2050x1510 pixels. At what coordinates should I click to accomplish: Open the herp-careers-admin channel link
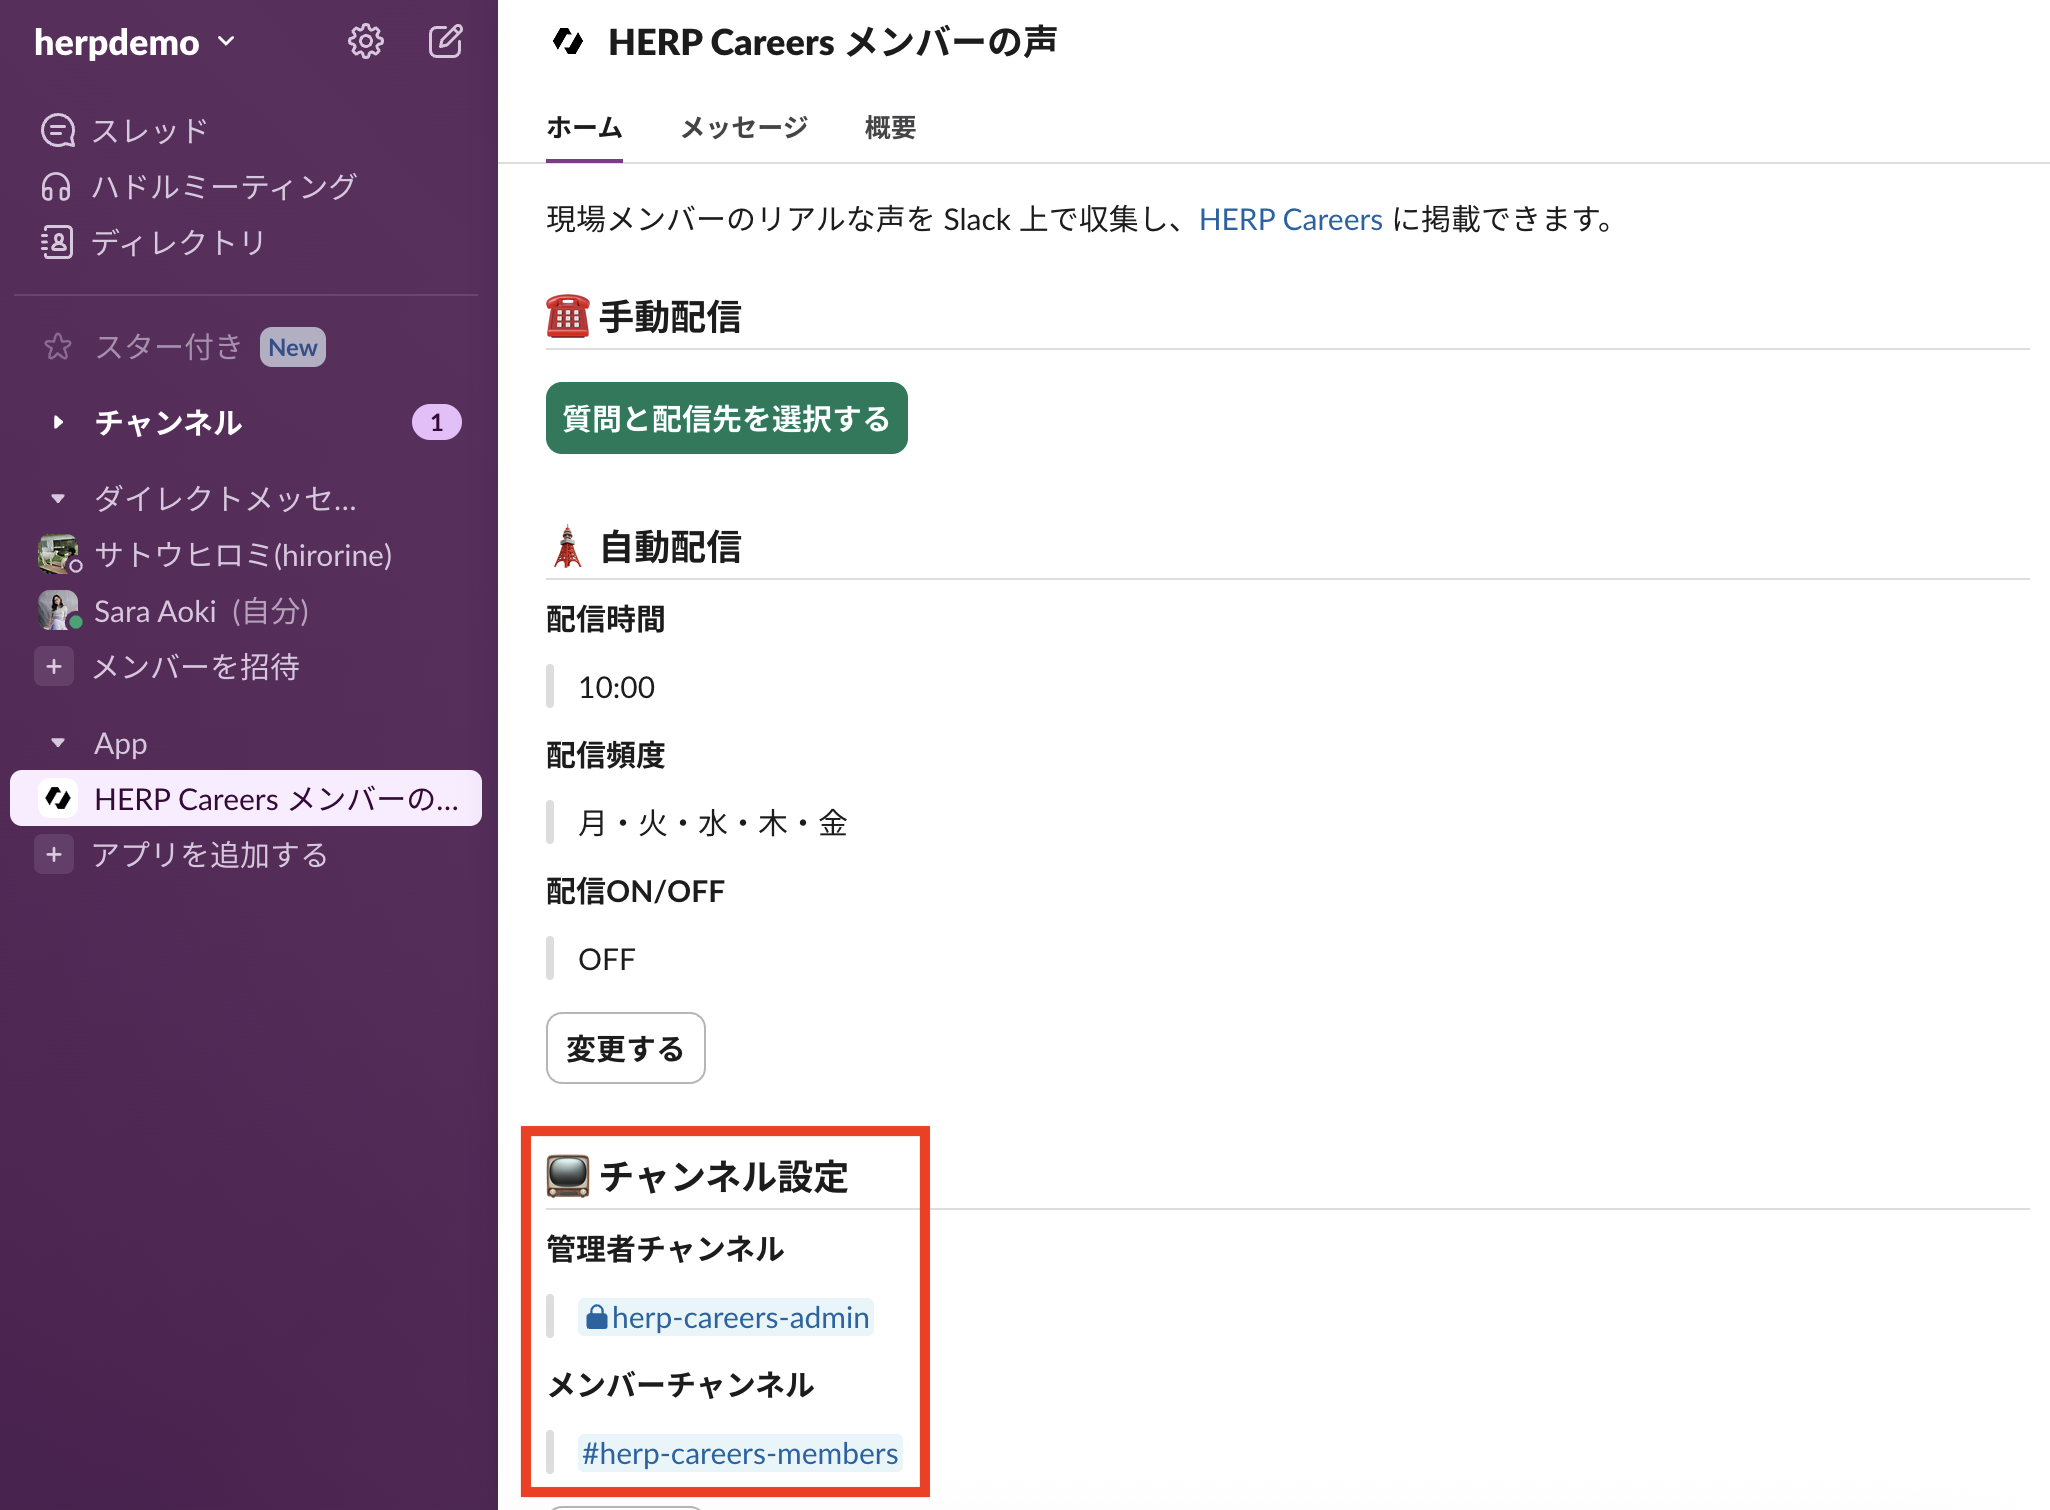click(728, 1317)
